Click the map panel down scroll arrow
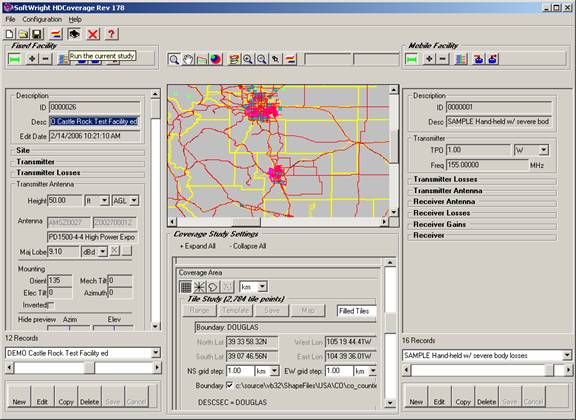This screenshot has width=576, height=420. (x=393, y=212)
